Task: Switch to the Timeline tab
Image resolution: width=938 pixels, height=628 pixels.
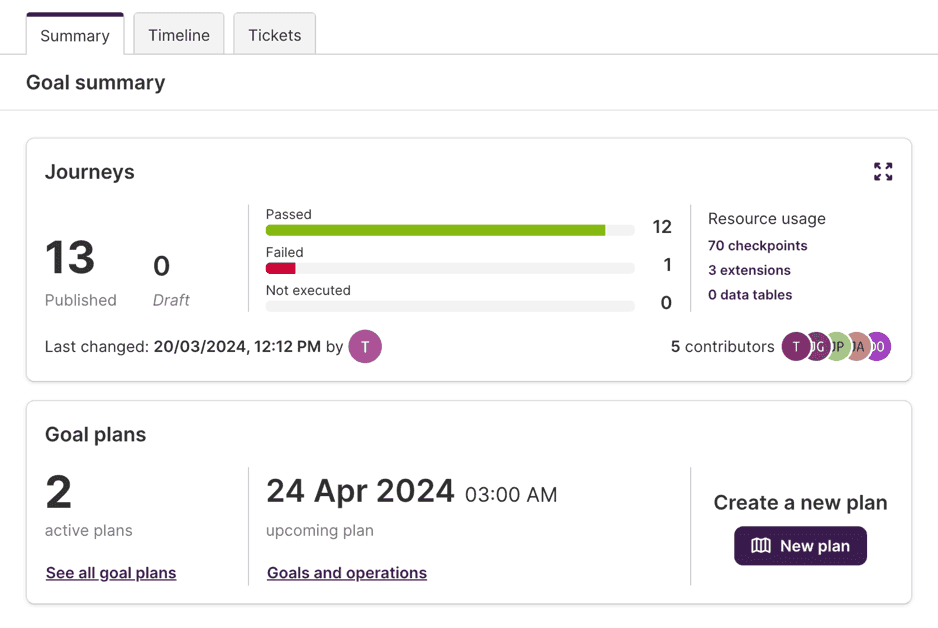Action: (179, 35)
